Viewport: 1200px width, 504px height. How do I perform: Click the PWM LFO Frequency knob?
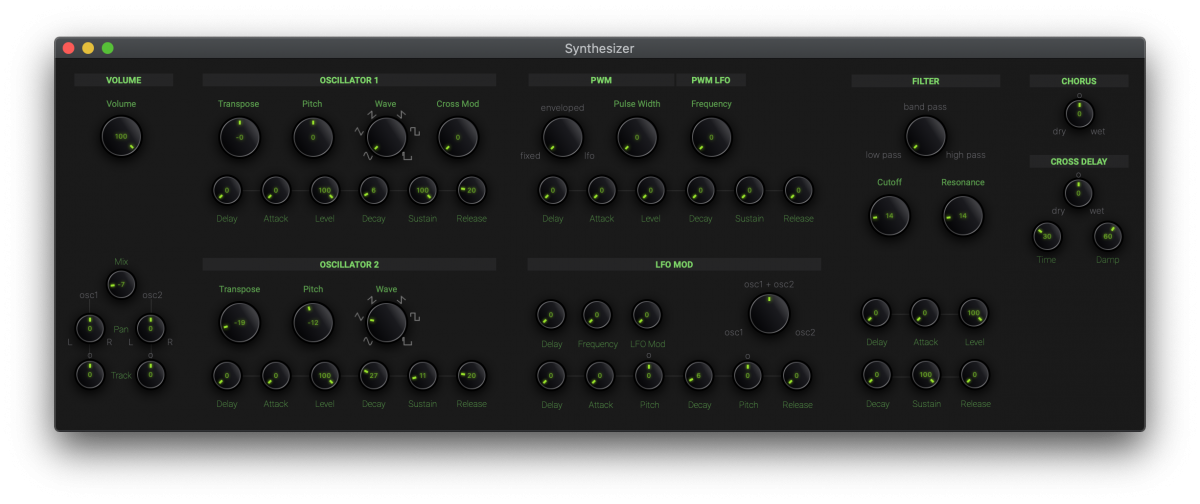pyautogui.click(x=711, y=137)
